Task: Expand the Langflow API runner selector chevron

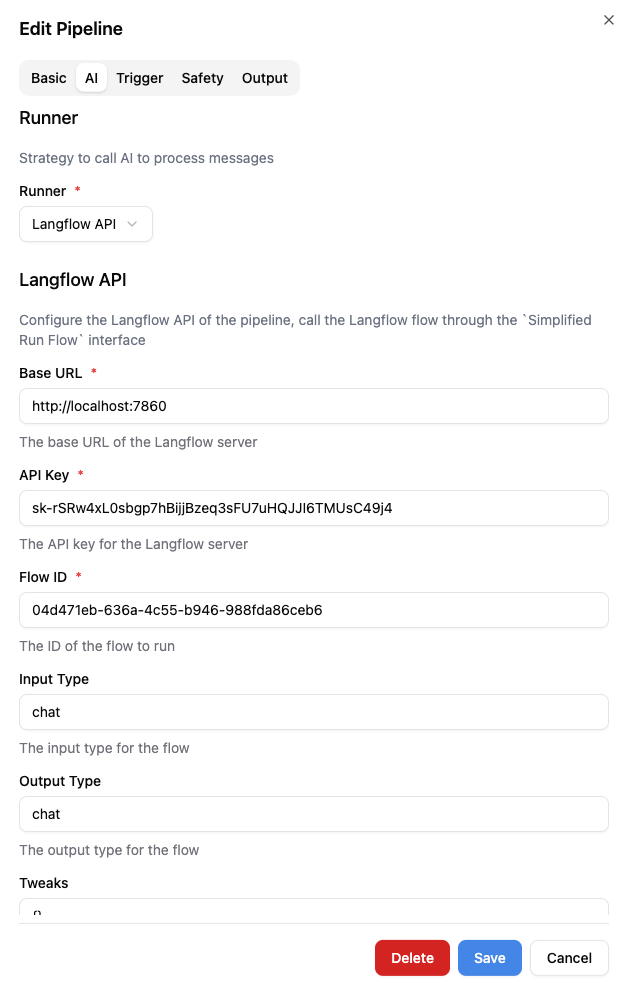Action: point(139,224)
